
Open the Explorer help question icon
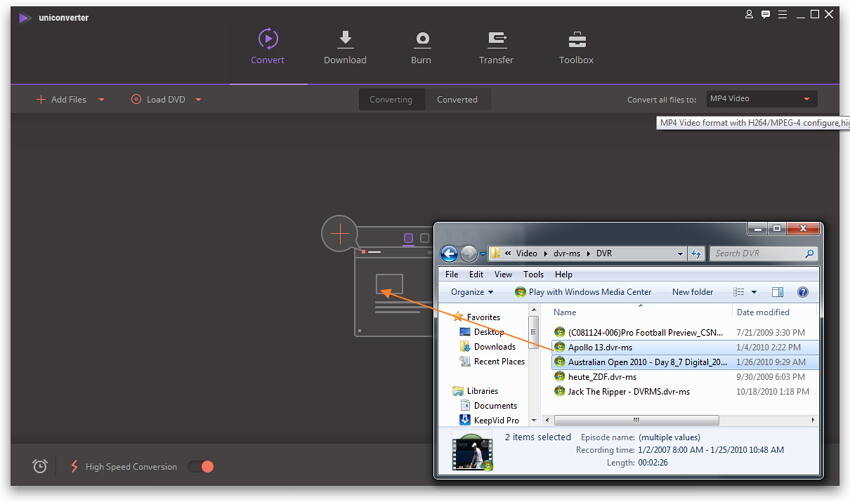(803, 292)
